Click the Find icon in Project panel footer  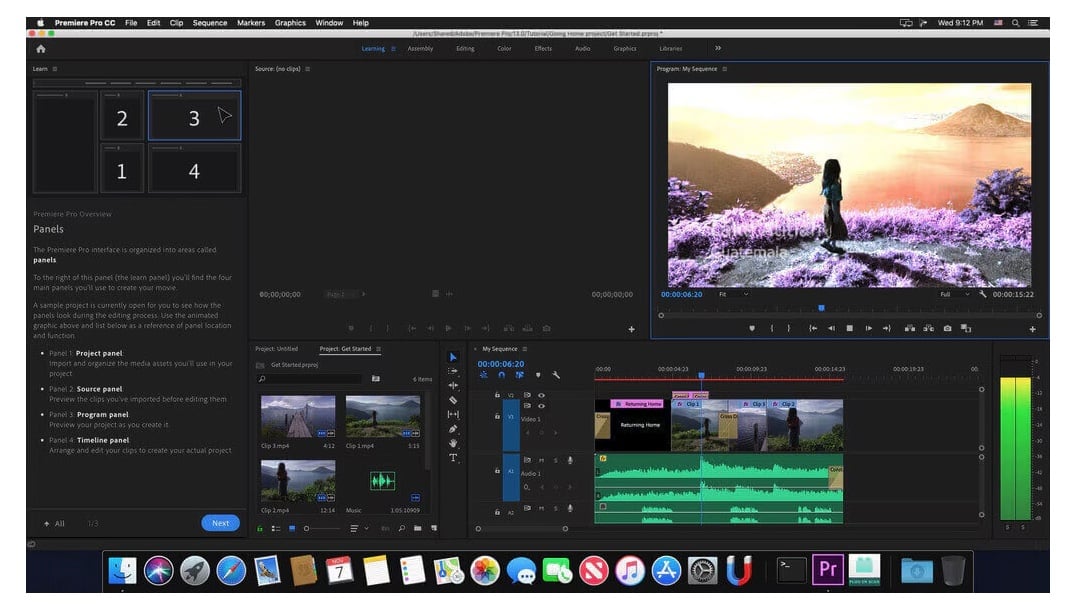pyautogui.click(x=401, y=528)
